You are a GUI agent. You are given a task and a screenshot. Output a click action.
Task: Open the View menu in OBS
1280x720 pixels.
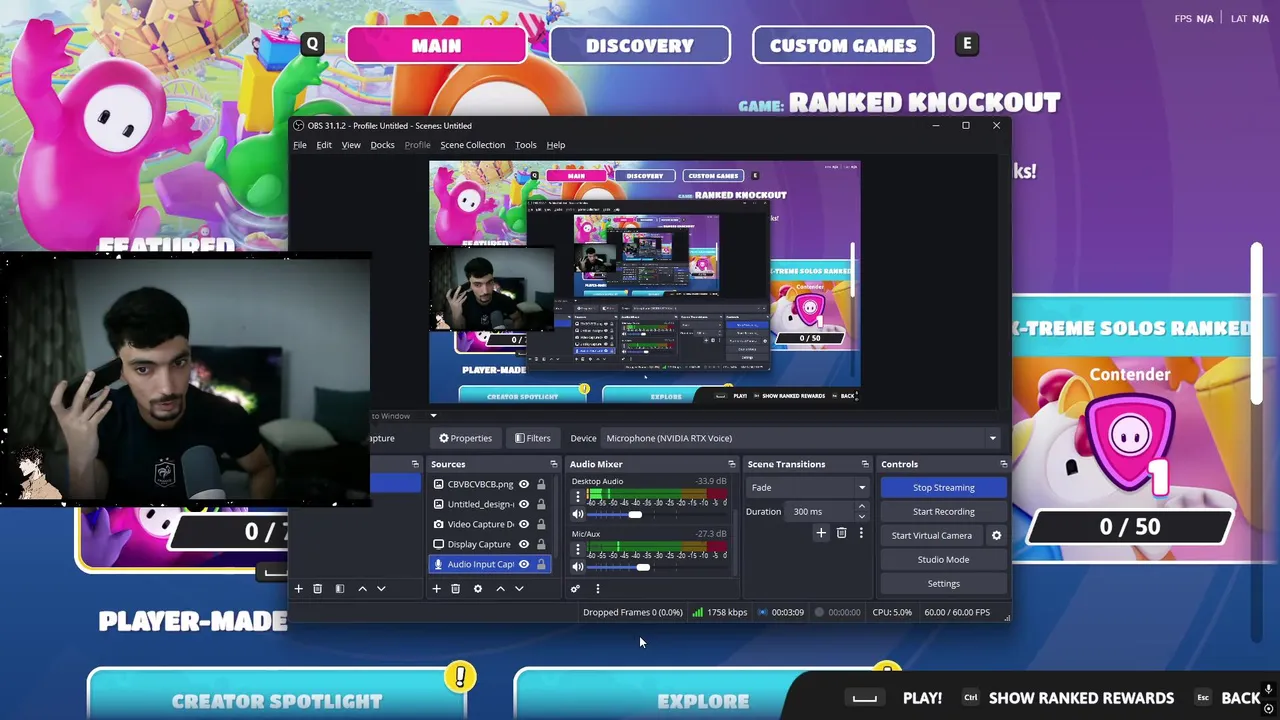tap(351, 145)
